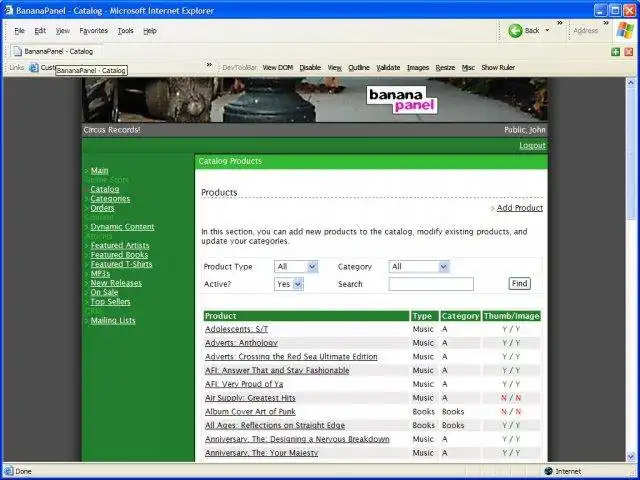640x480 pixels.
Task: Open product Adverts: Anthology
Action: tap(241, 343)
